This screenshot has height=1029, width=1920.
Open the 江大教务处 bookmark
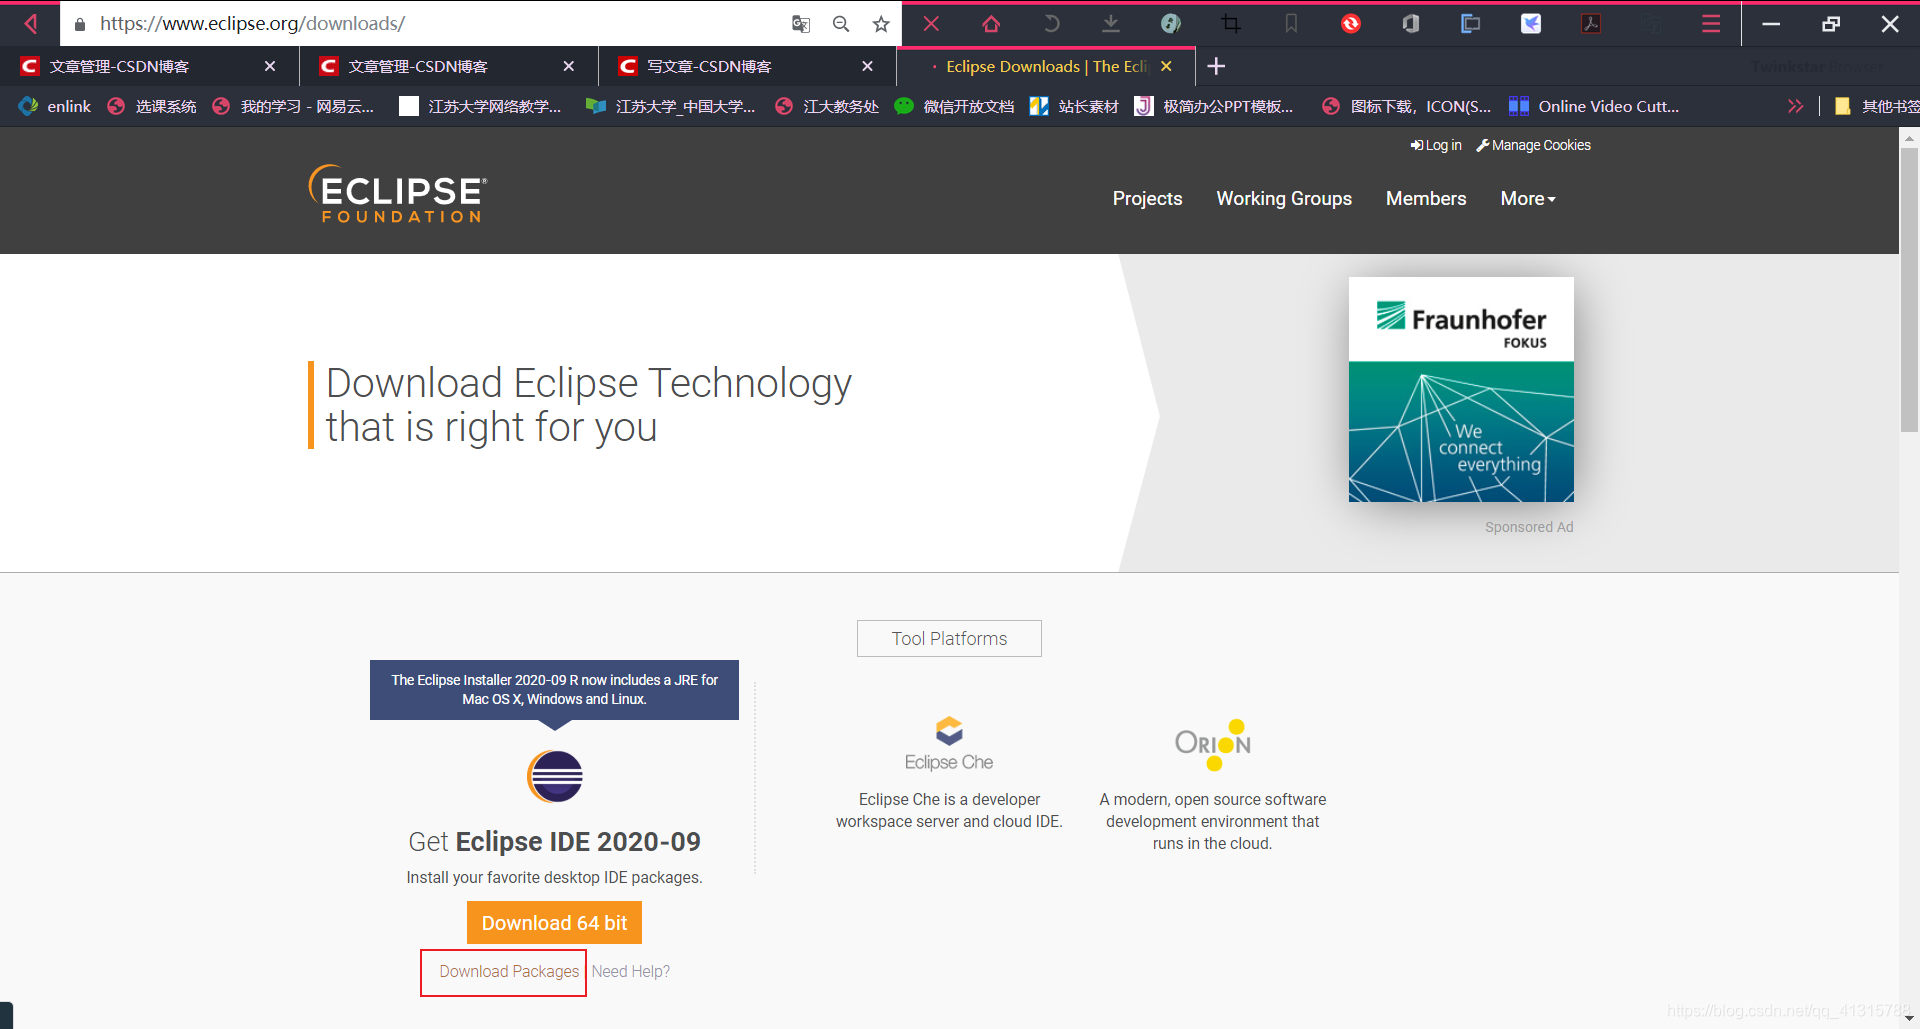click(x=827, y=106)
